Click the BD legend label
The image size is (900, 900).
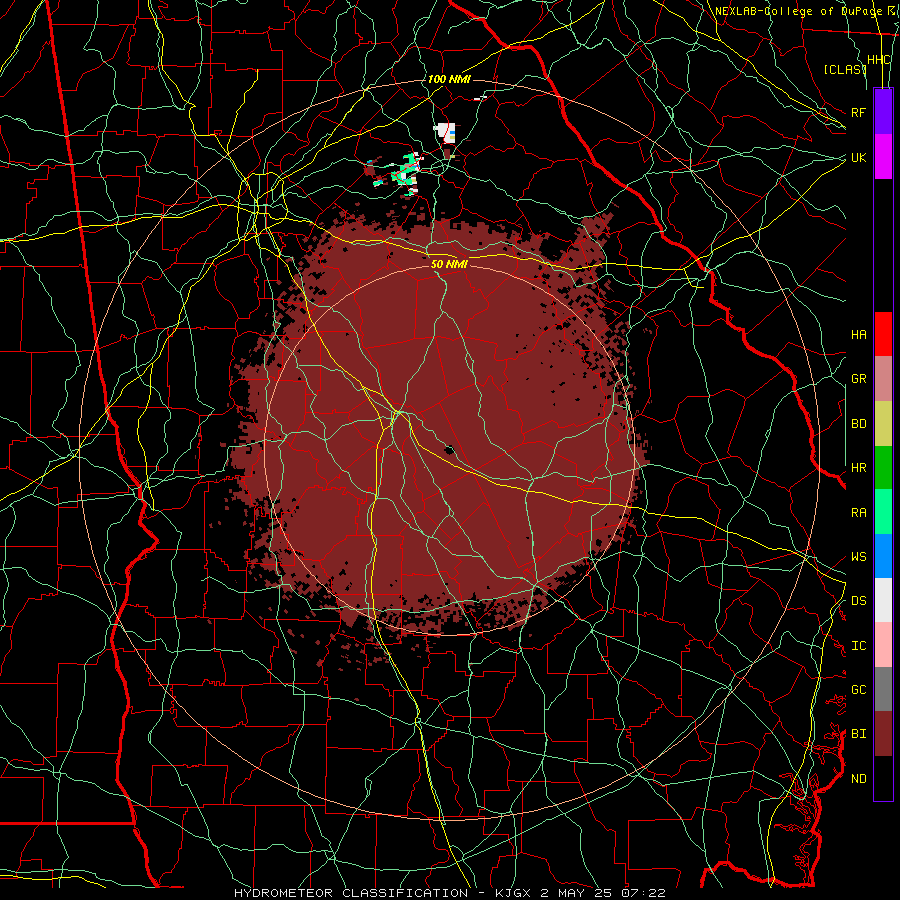859,424
